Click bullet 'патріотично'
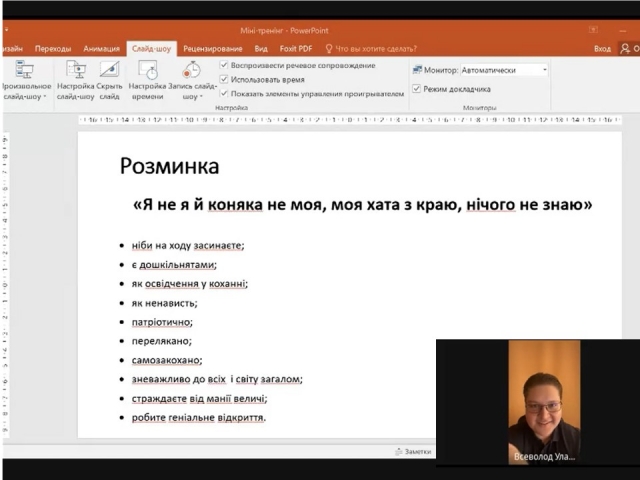The width and height of the screenshot is (640, 480). (x=162, y=322)
